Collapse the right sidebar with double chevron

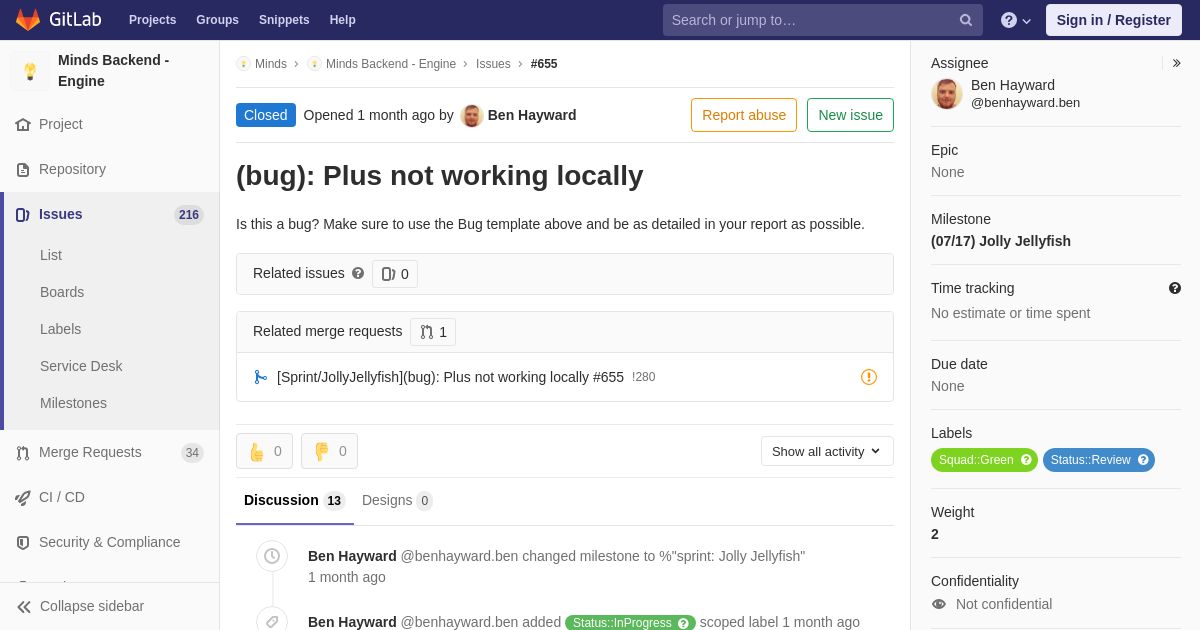(1176, 63)
